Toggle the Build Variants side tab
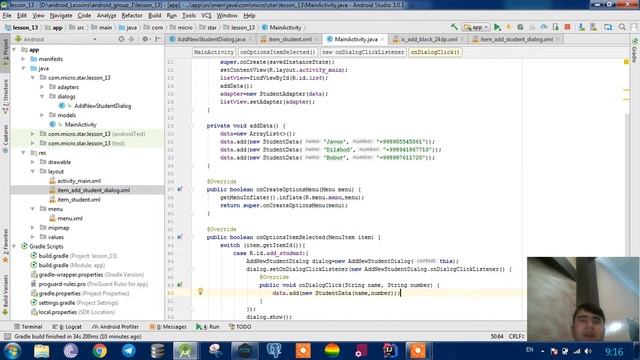The width and height of the screenshot is (640, 360). [5, 295]
